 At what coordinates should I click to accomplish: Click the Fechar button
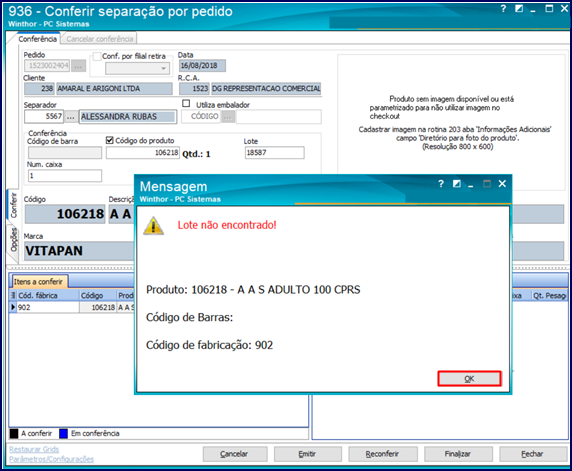coord(533,454)
